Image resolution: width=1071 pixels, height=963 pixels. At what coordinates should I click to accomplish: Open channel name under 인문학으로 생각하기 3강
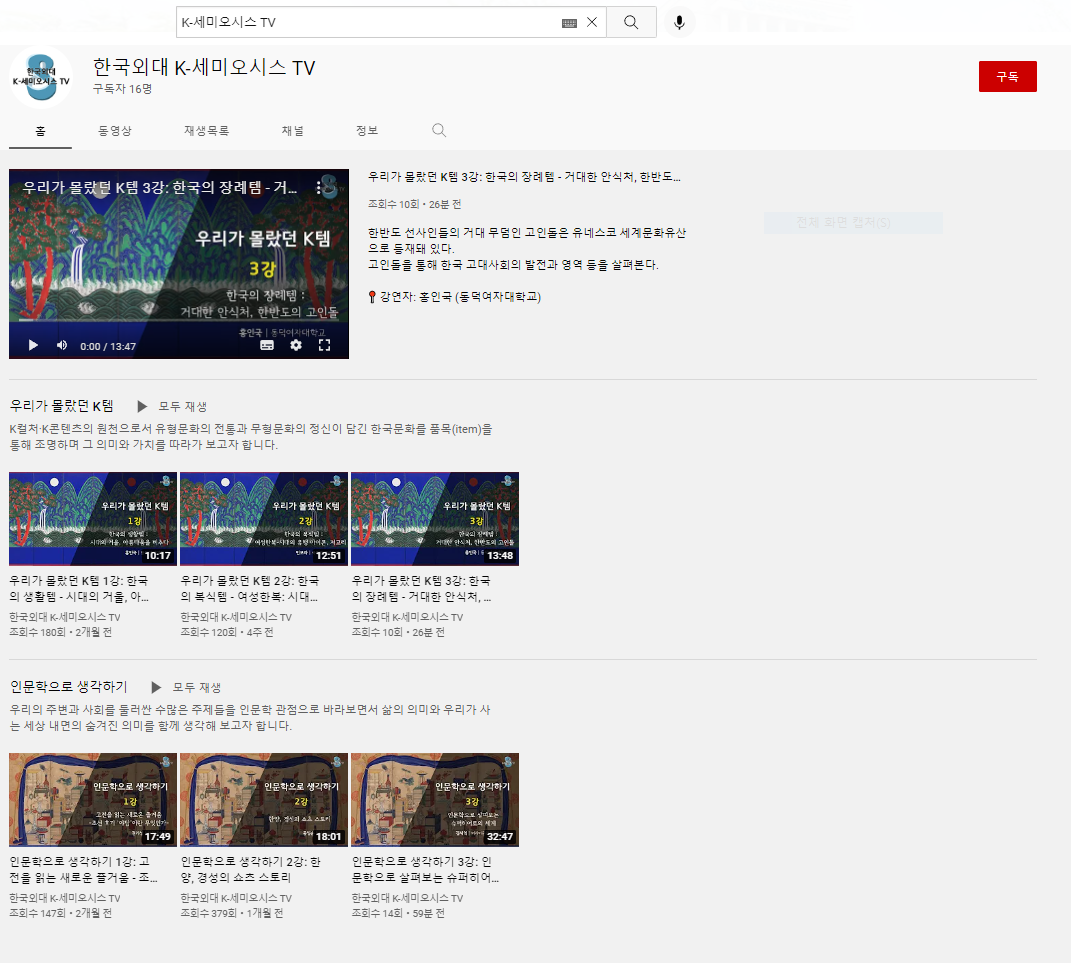408,898
